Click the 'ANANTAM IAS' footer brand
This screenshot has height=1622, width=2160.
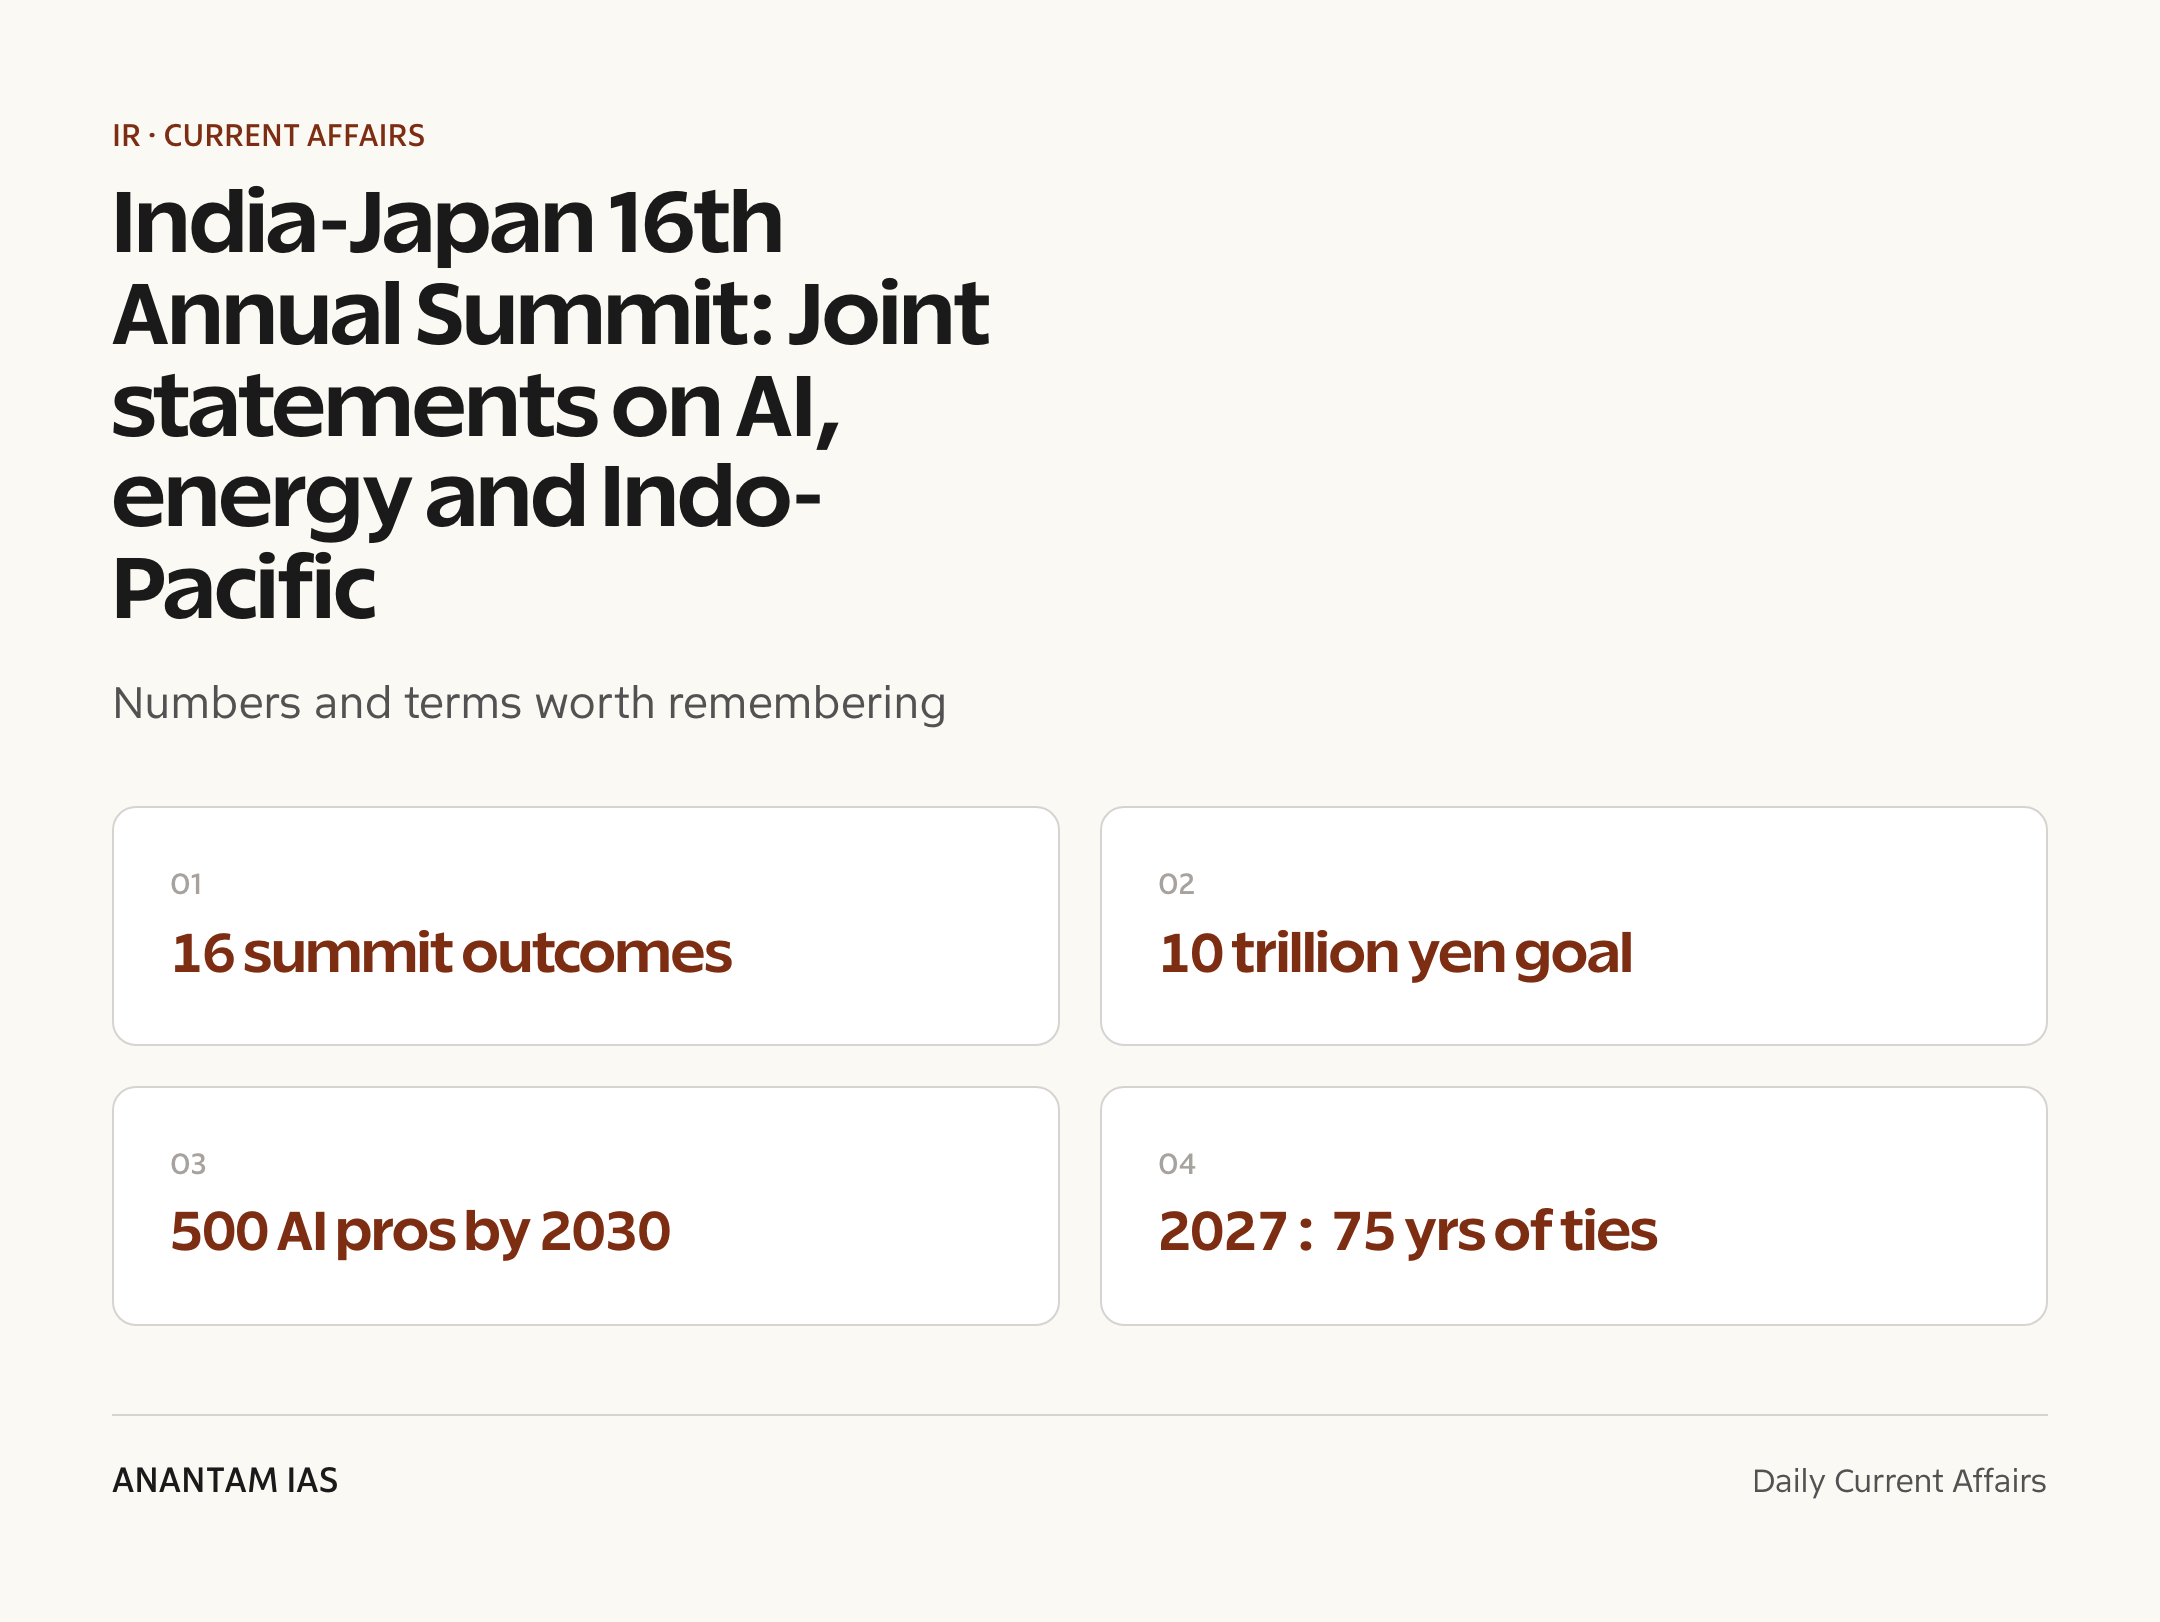[225, 1480]
